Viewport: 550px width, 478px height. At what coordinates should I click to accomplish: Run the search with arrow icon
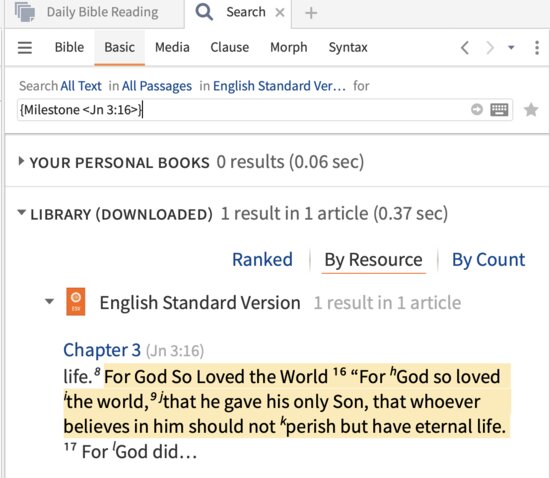[477, 110]
